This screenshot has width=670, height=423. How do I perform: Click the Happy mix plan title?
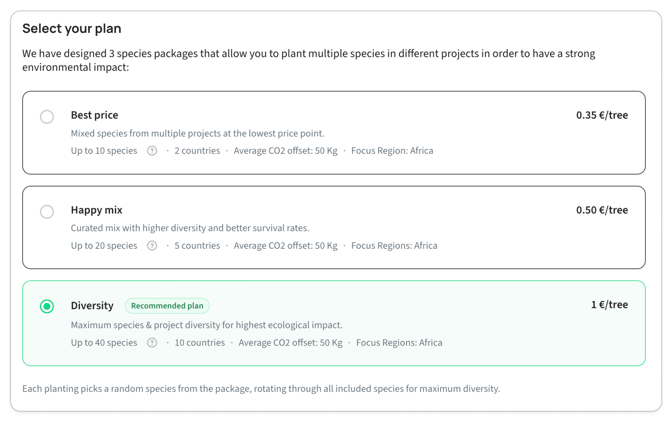pos(97,210)
